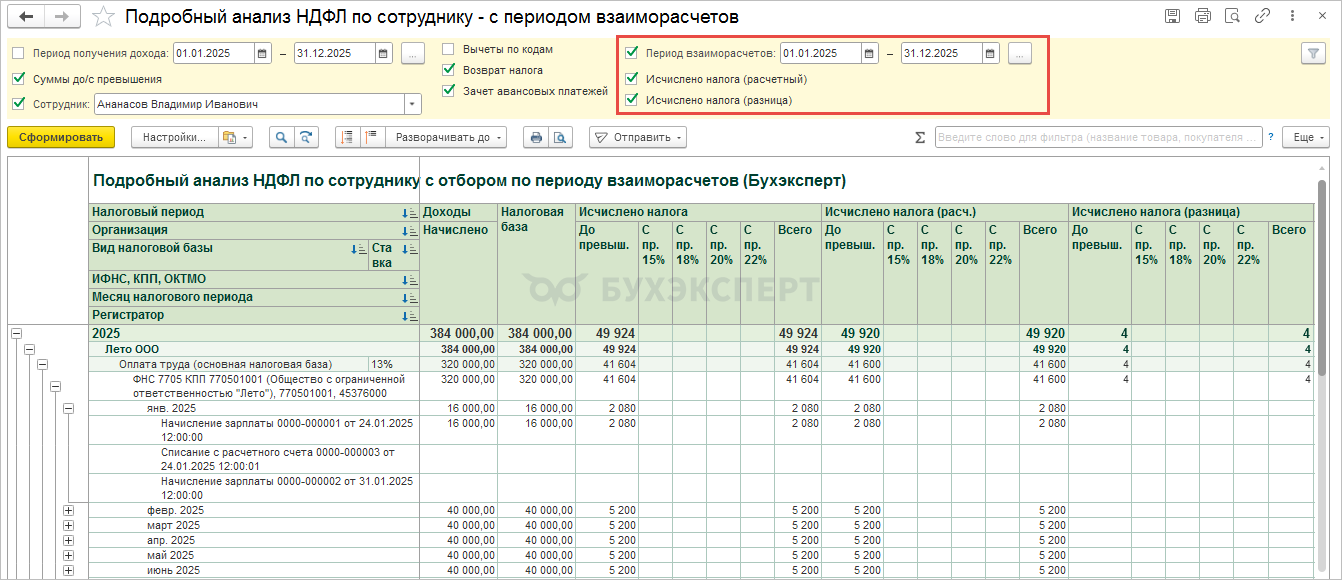Viewport: 1342px width, 580px height.
Task: Open calendar for Период взаиморасчетов start date
Action: tap(869, 54)
